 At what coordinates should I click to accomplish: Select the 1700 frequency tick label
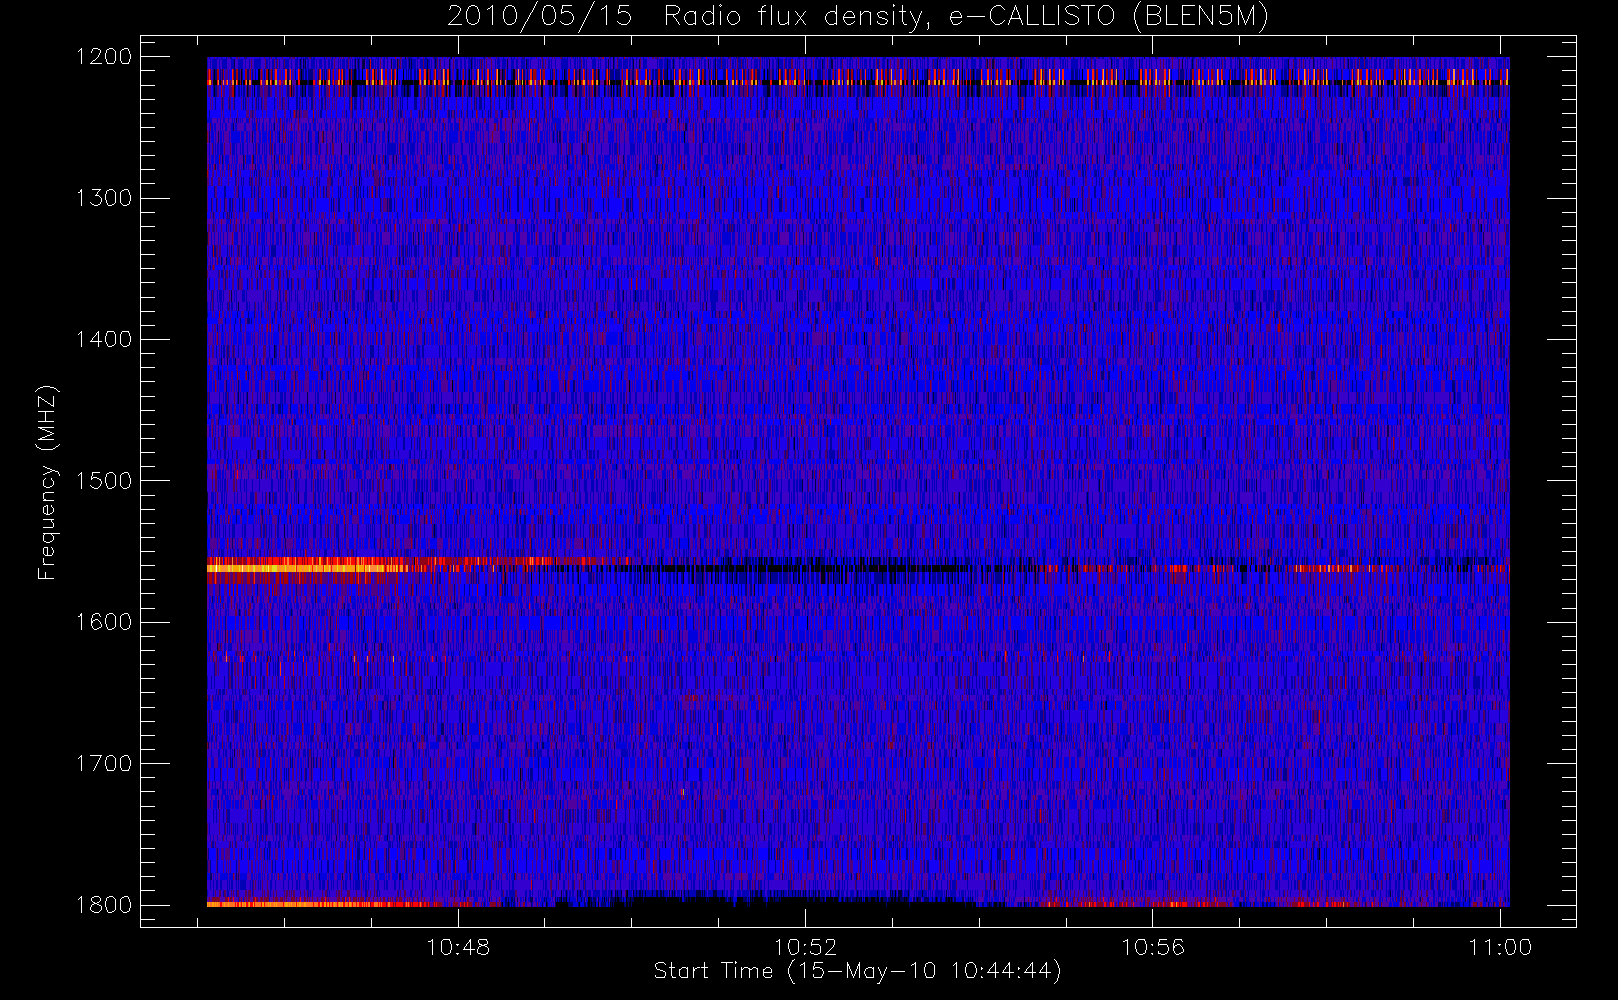[x=104, y=763]
